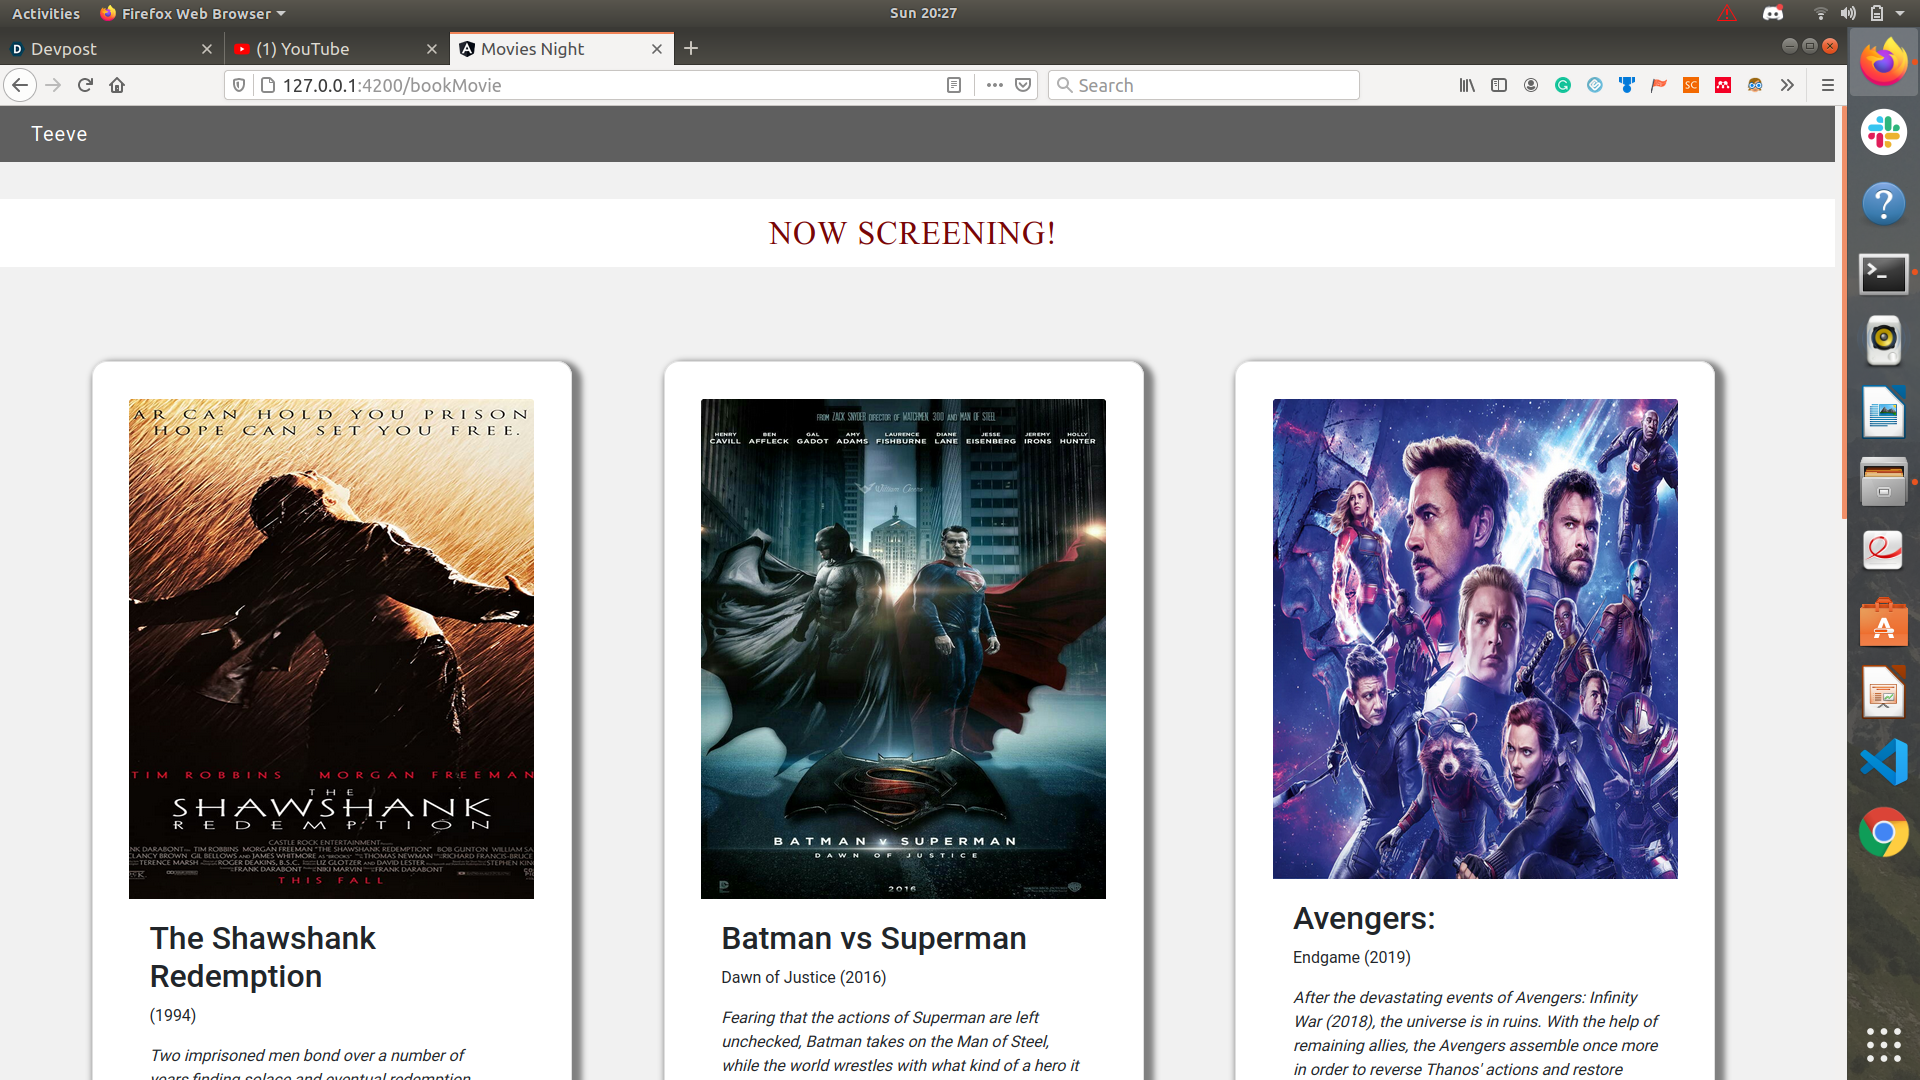
Task: Go to Firefox home page icon
Action: (117, 85)
